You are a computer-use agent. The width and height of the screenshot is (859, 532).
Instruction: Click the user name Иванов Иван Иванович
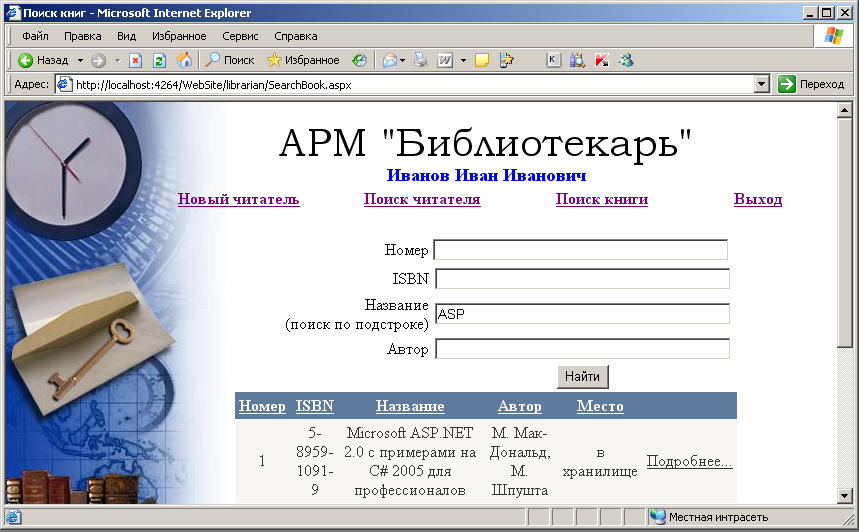(x=486, y=175)
